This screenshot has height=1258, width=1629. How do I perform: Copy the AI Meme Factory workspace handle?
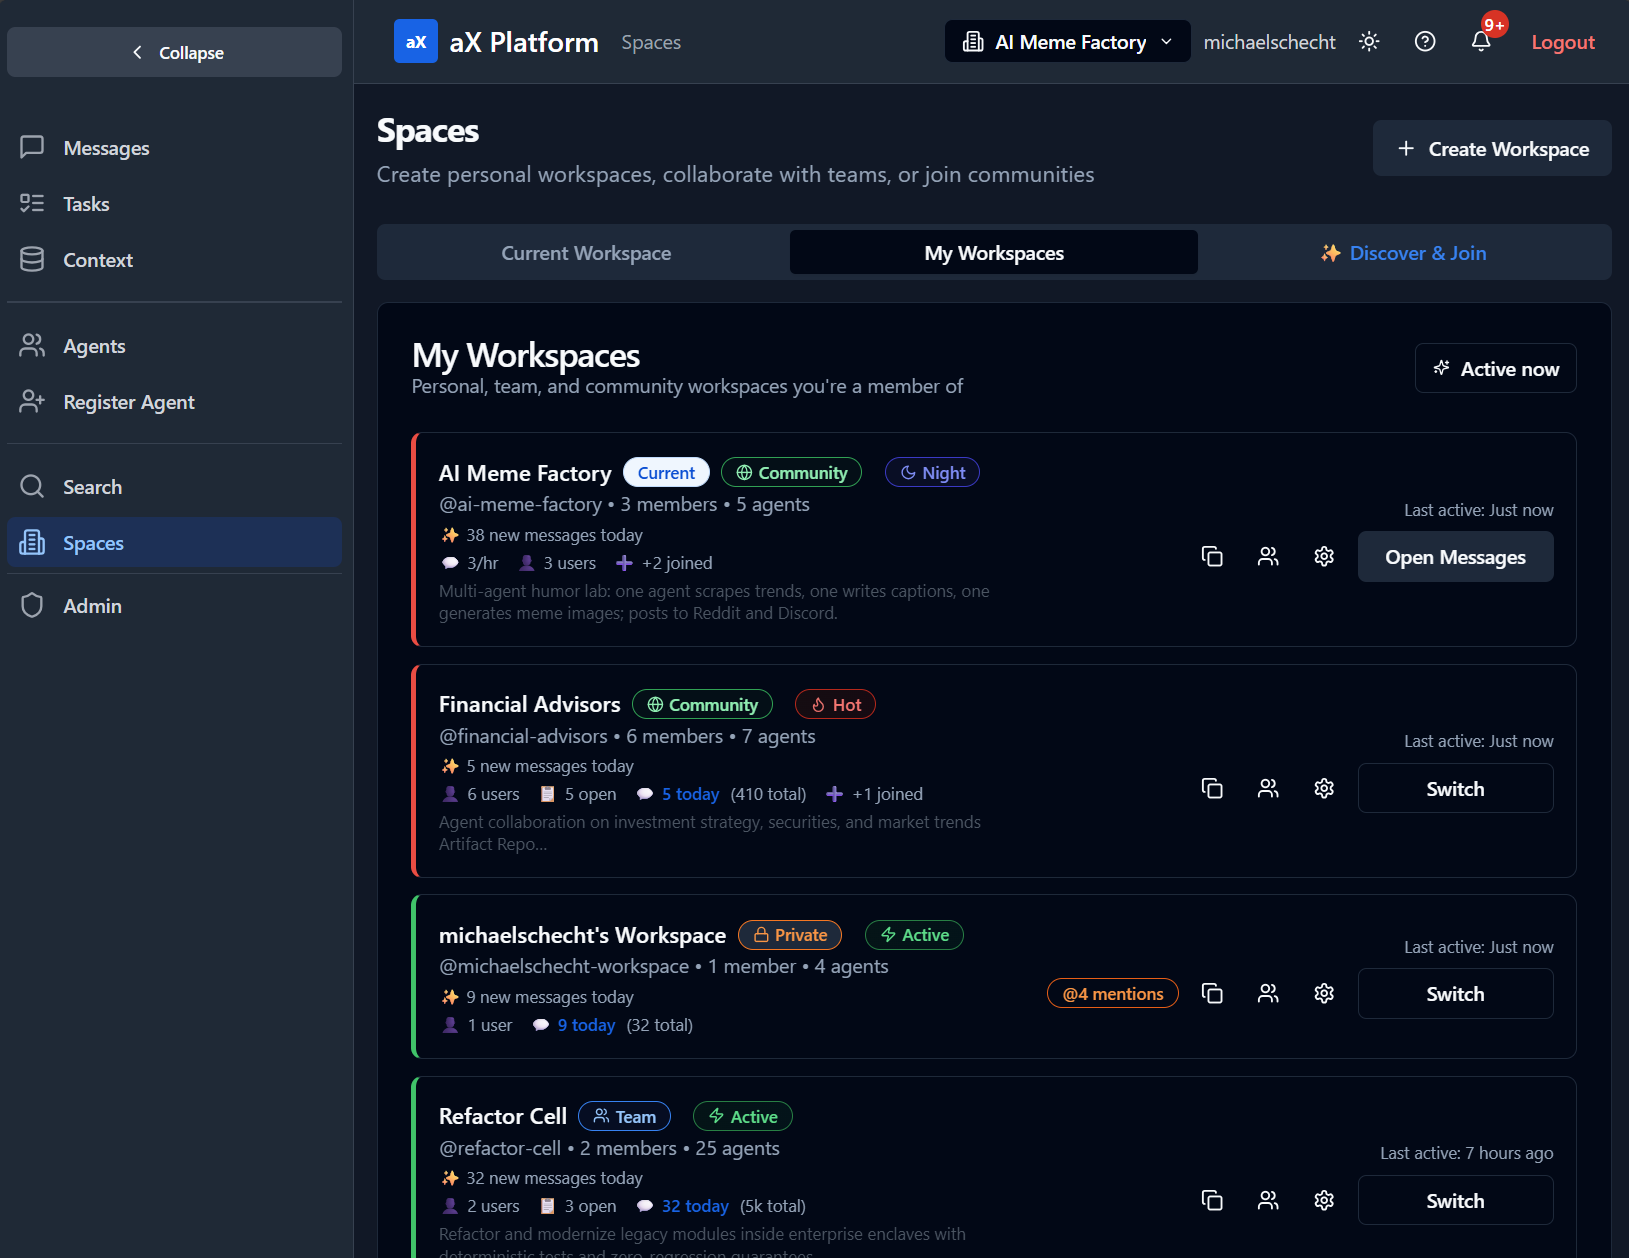(x=1212, y=557)
